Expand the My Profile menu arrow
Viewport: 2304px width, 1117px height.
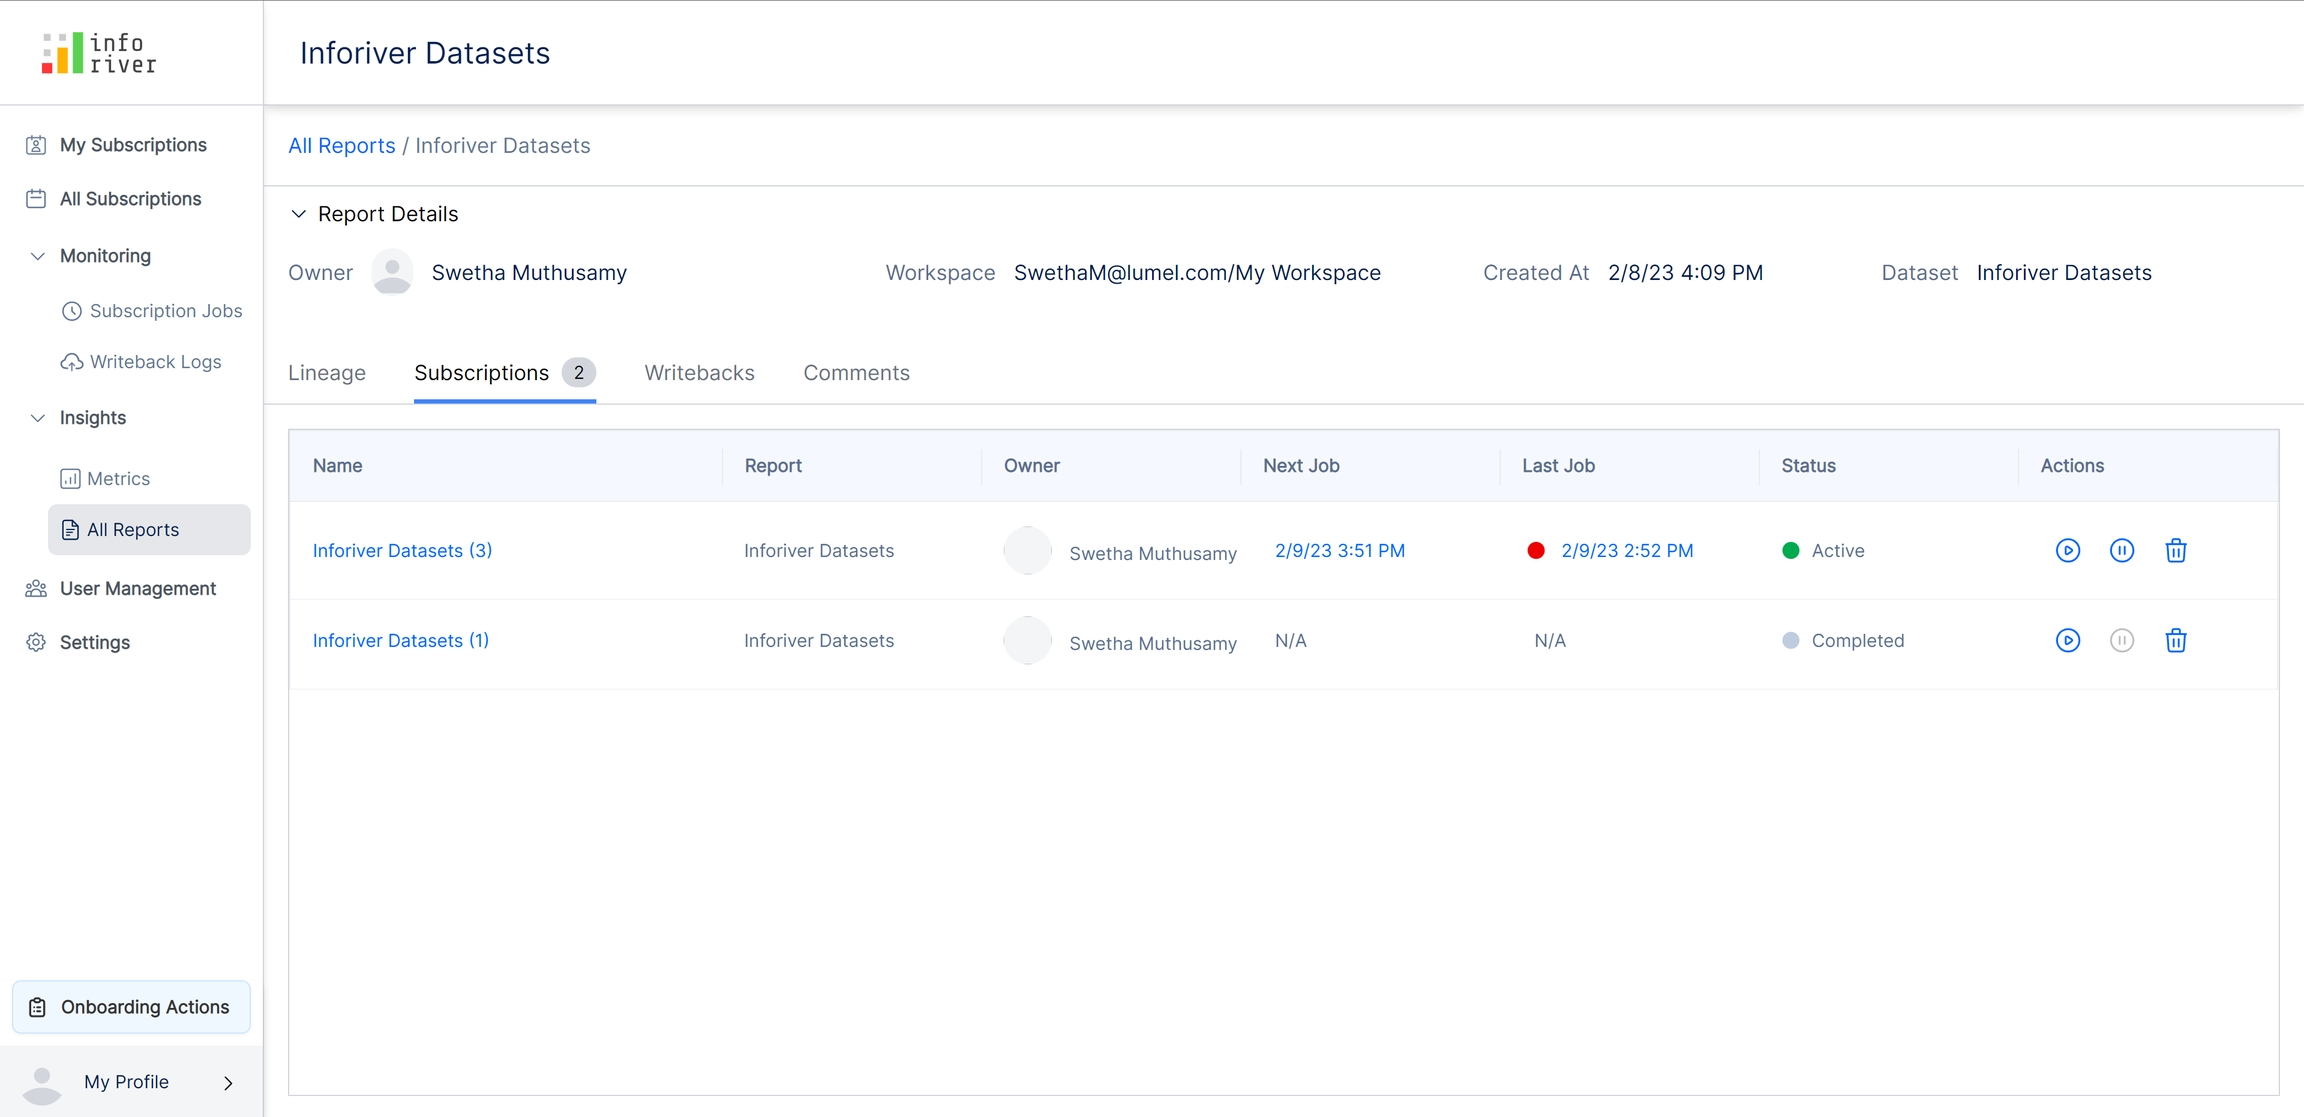[228, 1082]
